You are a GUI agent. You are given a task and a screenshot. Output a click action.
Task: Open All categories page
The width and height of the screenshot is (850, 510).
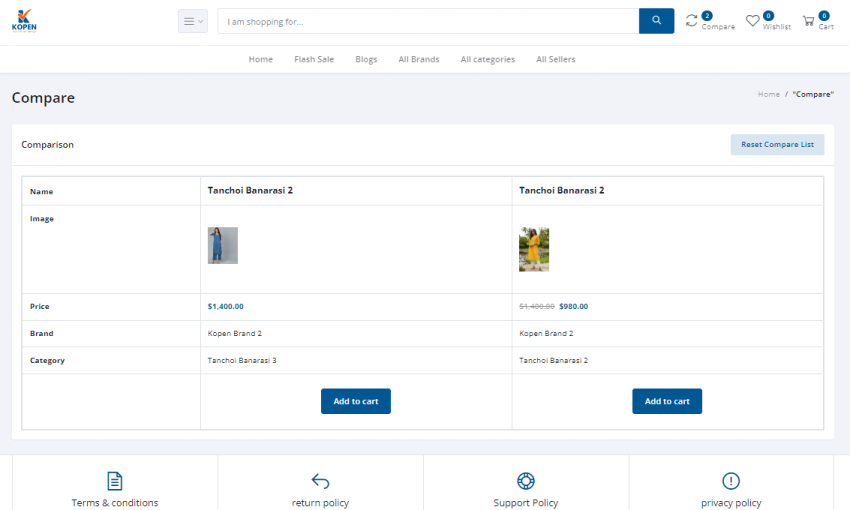(488, 59)
